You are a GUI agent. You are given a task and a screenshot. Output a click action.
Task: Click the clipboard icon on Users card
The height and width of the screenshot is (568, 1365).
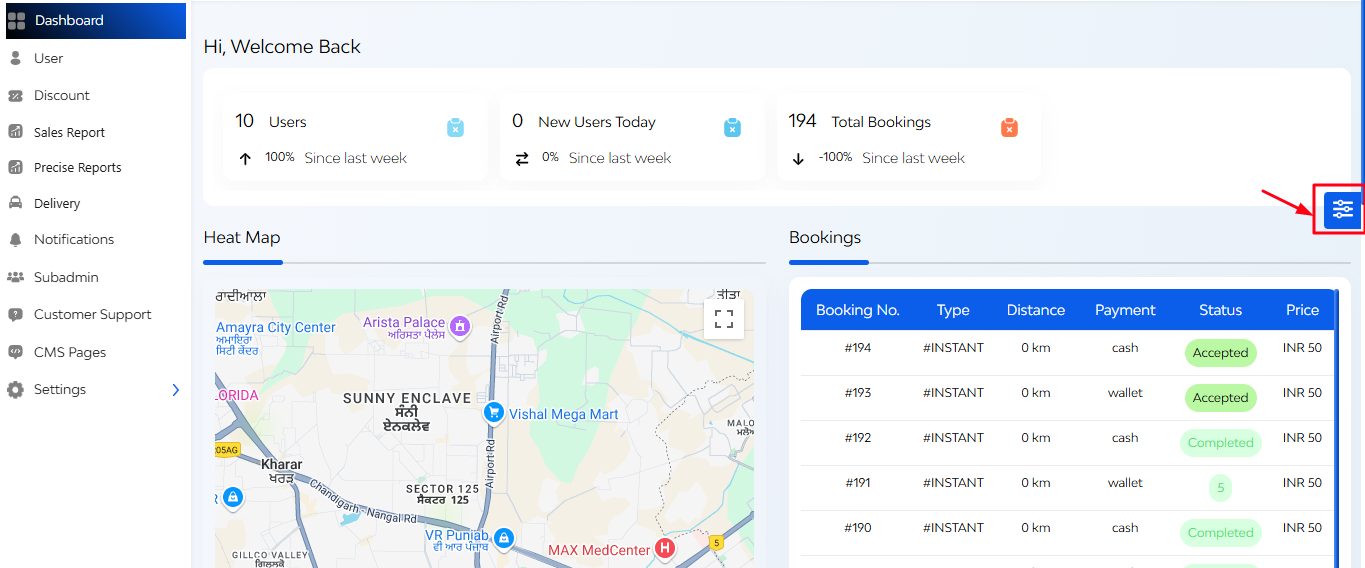(x=455, y=127)
